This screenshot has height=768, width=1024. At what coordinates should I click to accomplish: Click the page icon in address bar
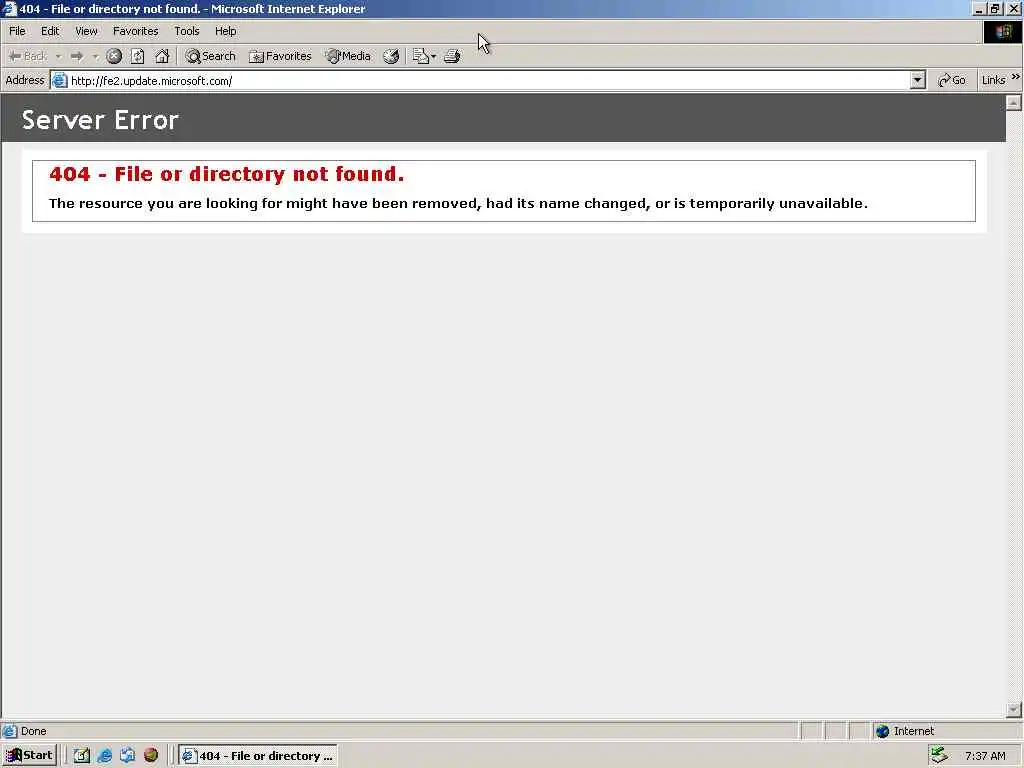tap(59, 80)
